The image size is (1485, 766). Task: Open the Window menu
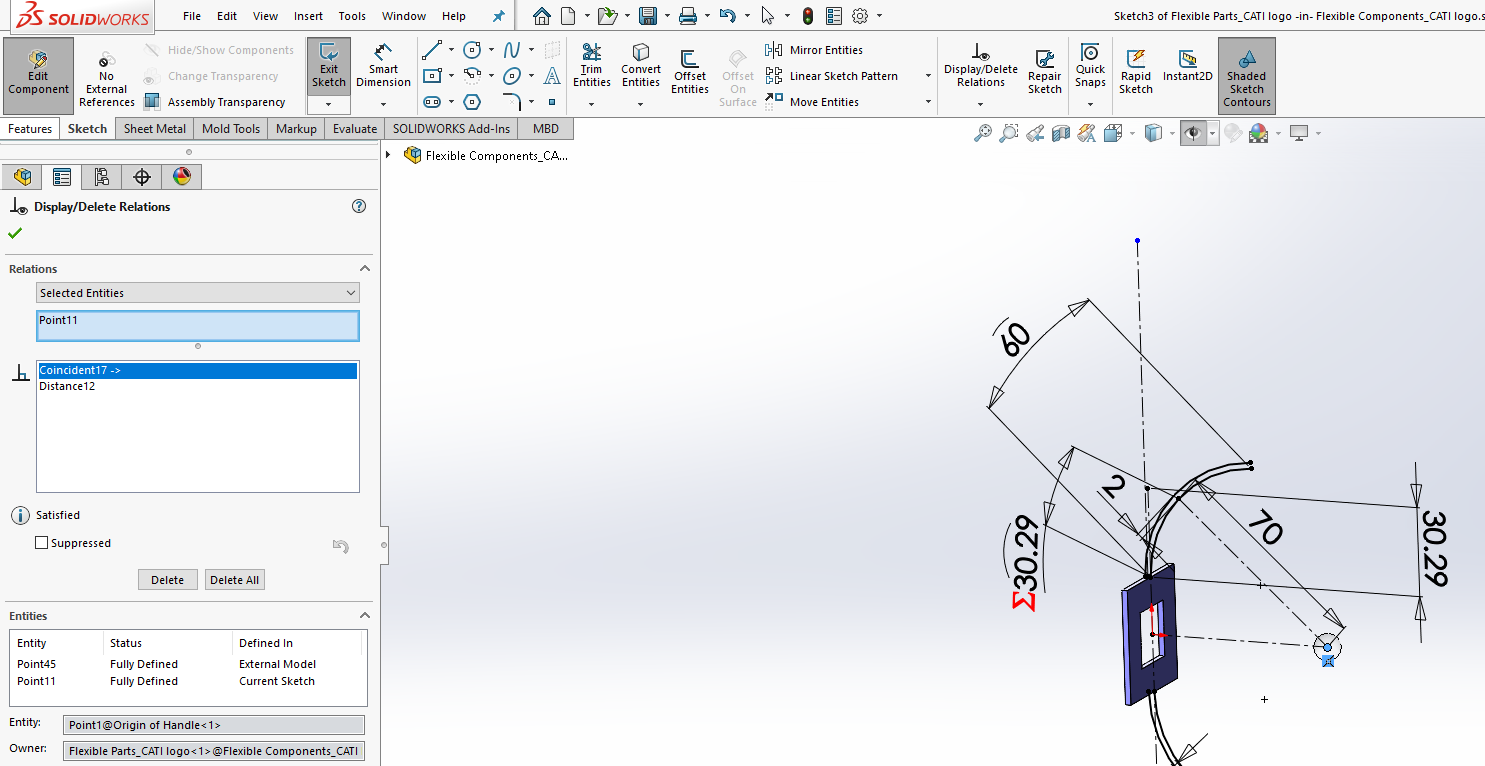[404, 16]
